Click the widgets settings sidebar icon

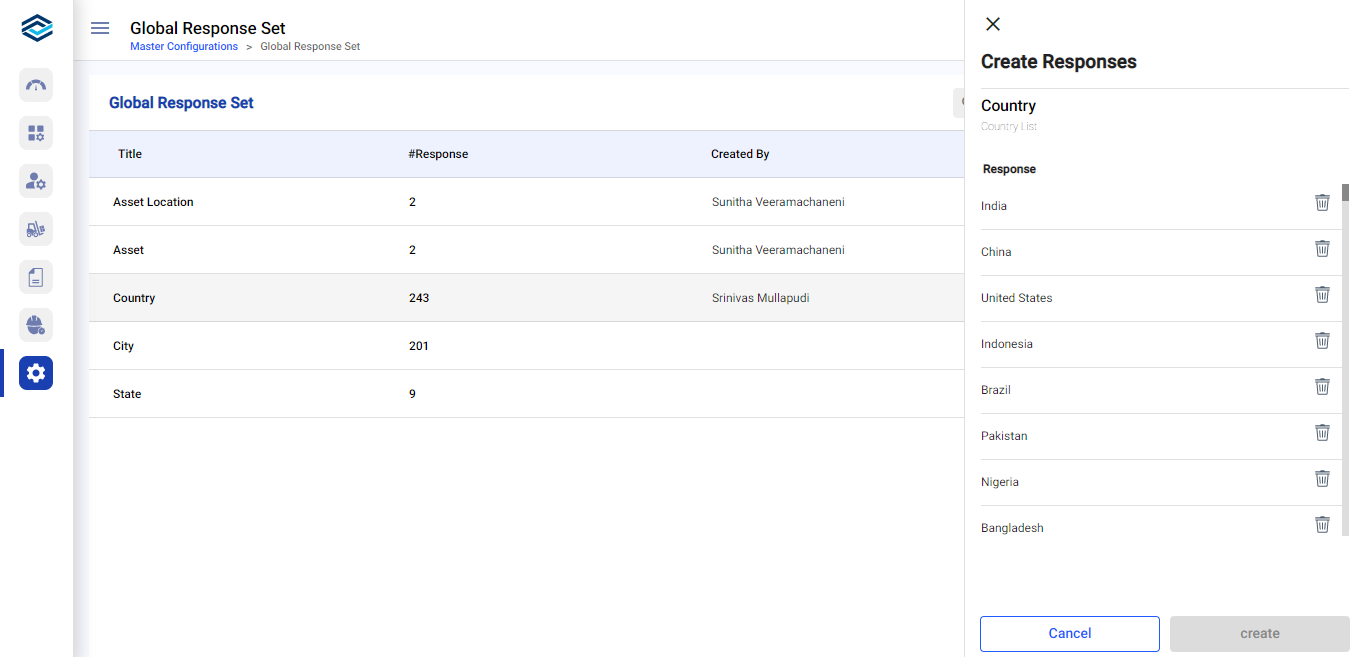36,133
